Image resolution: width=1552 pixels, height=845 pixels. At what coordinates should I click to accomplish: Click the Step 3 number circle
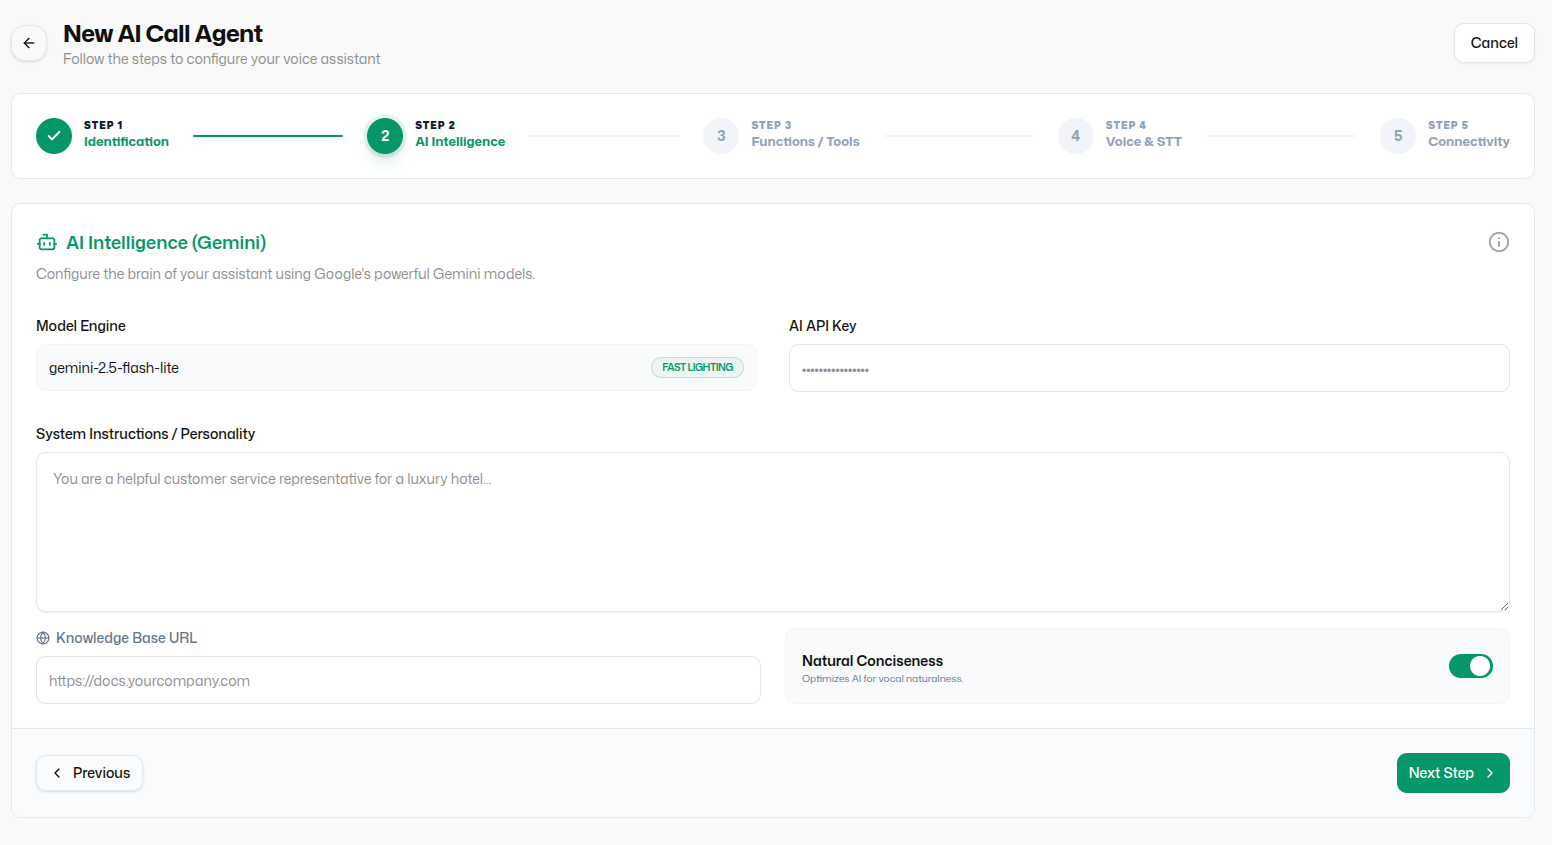pyautogui.click(x=721, y=136)
